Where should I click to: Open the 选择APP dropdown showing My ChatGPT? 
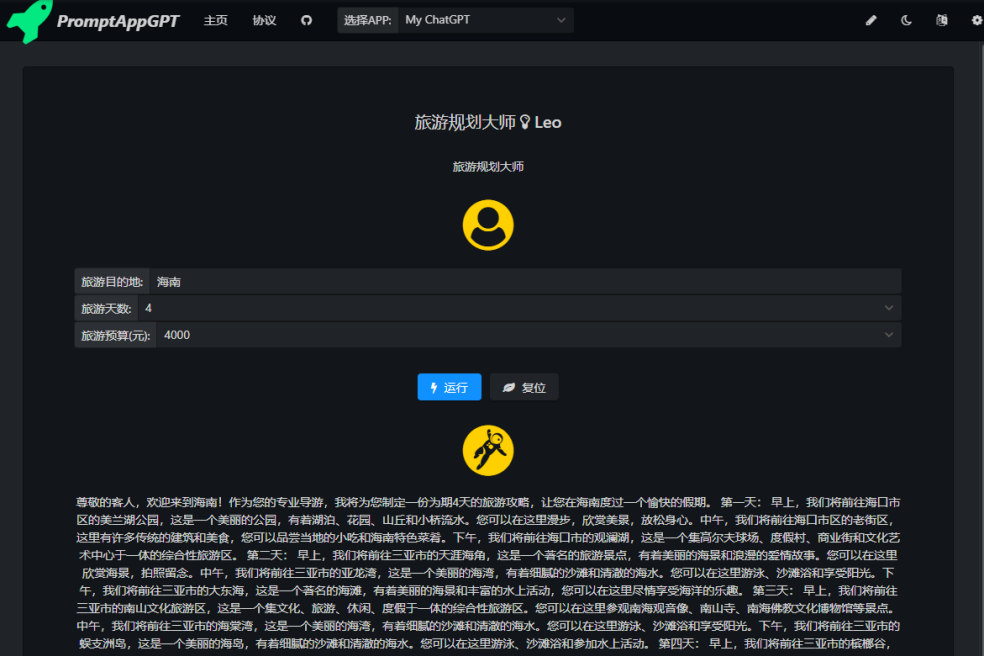pos(486,20)
